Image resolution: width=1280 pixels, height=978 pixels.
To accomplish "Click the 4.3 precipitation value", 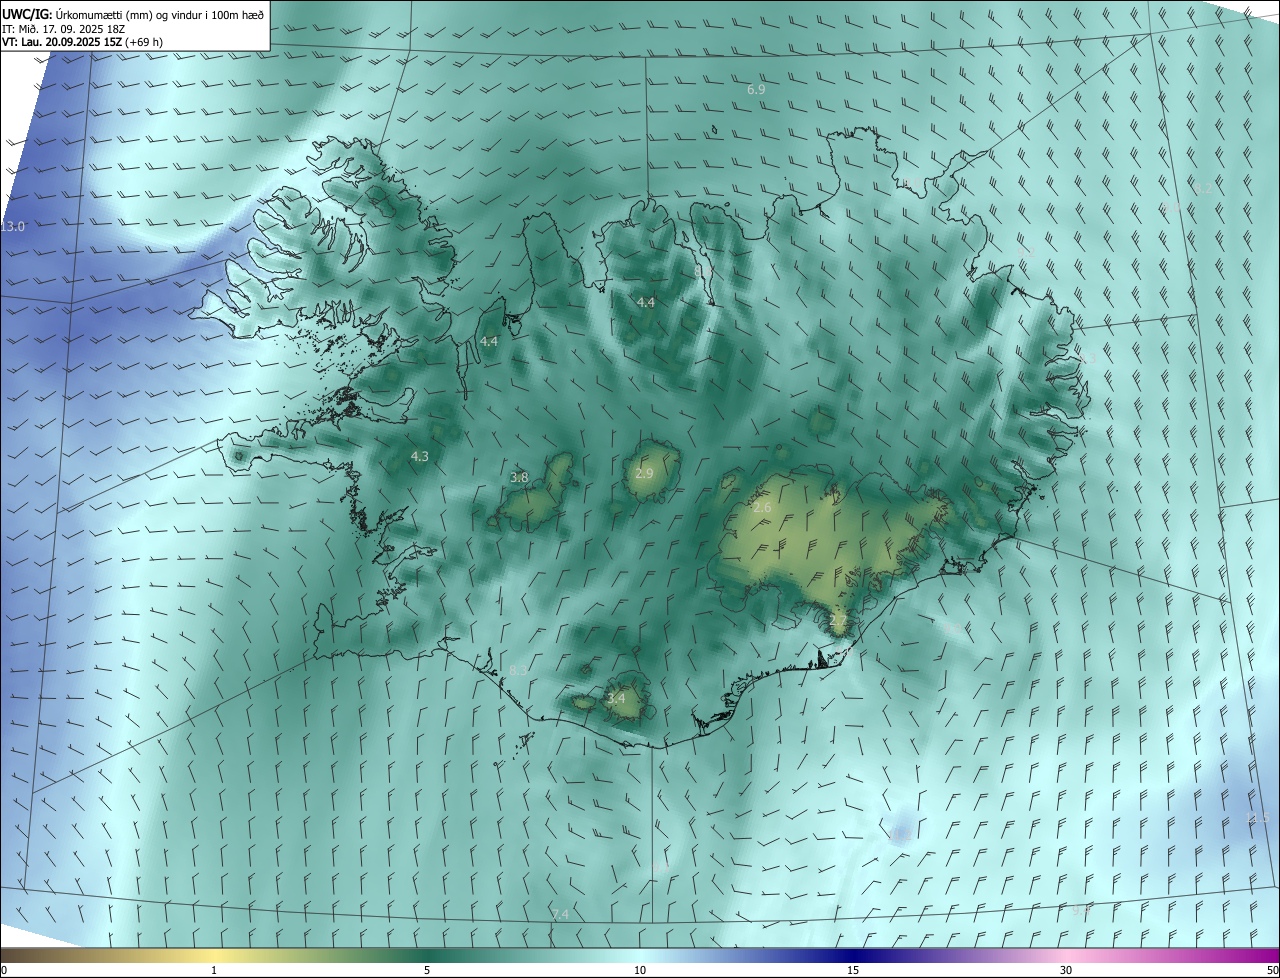I will point(420,456).
